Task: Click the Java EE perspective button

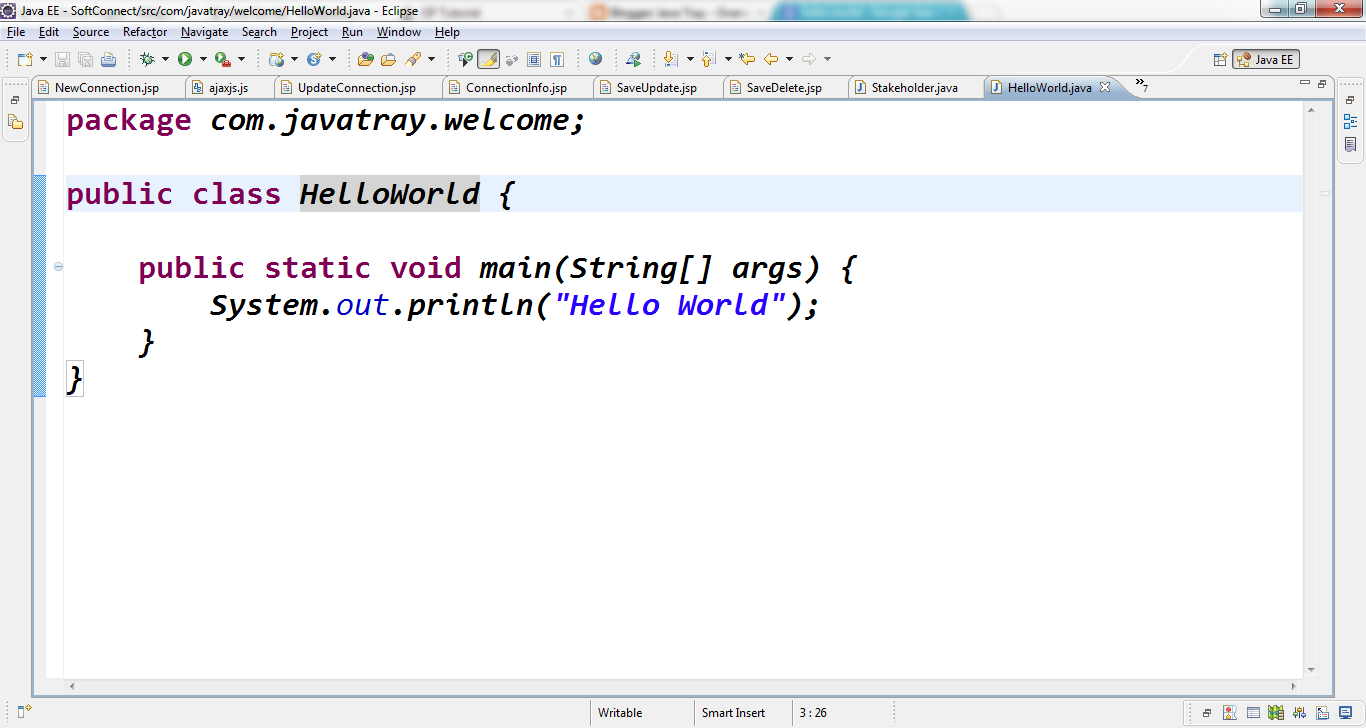Action: click(1266, 59)
